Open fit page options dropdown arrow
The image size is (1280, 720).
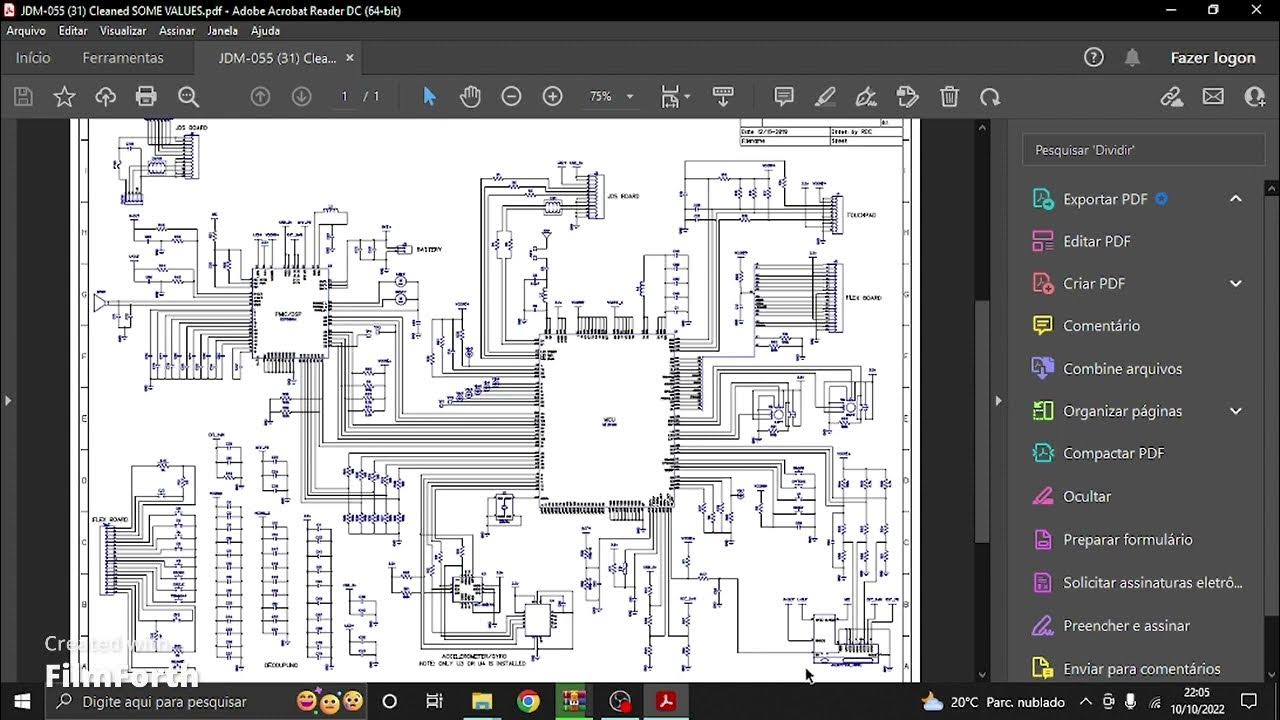point(687,97)
